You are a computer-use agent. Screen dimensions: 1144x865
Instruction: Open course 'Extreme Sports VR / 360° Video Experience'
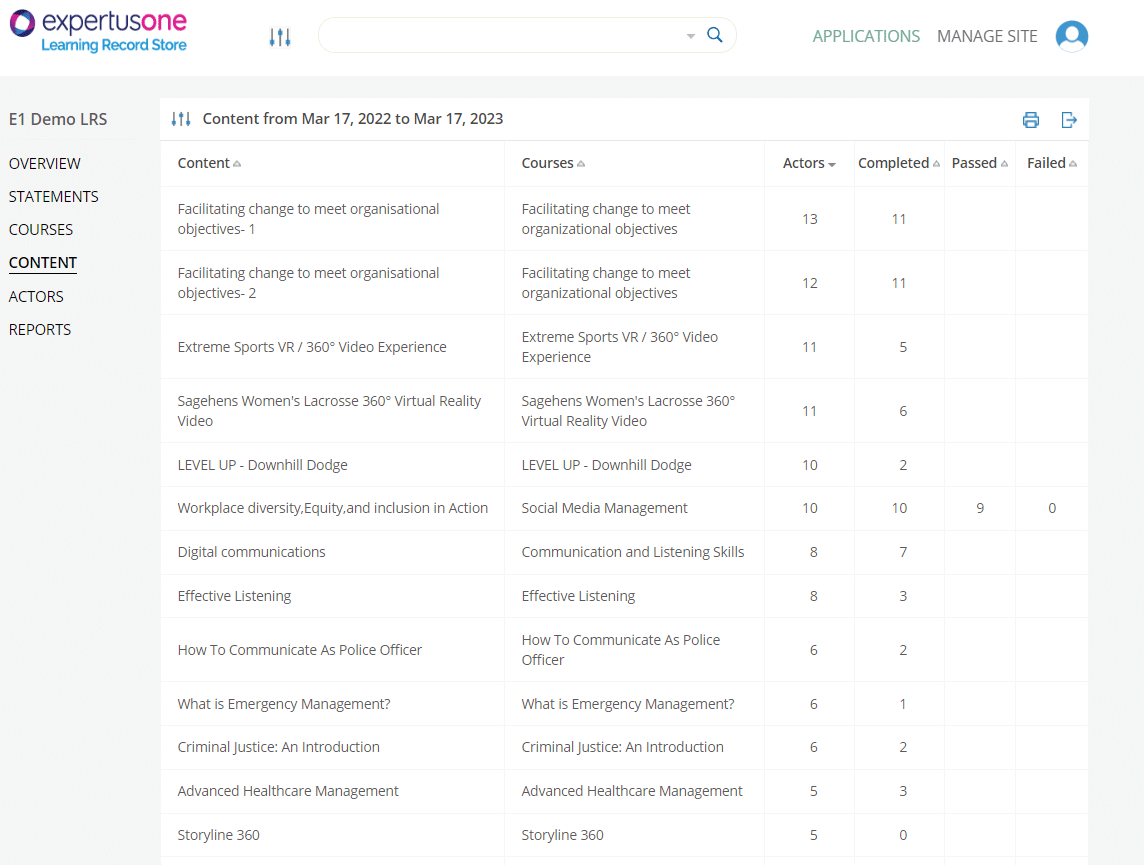coord(619,347)
